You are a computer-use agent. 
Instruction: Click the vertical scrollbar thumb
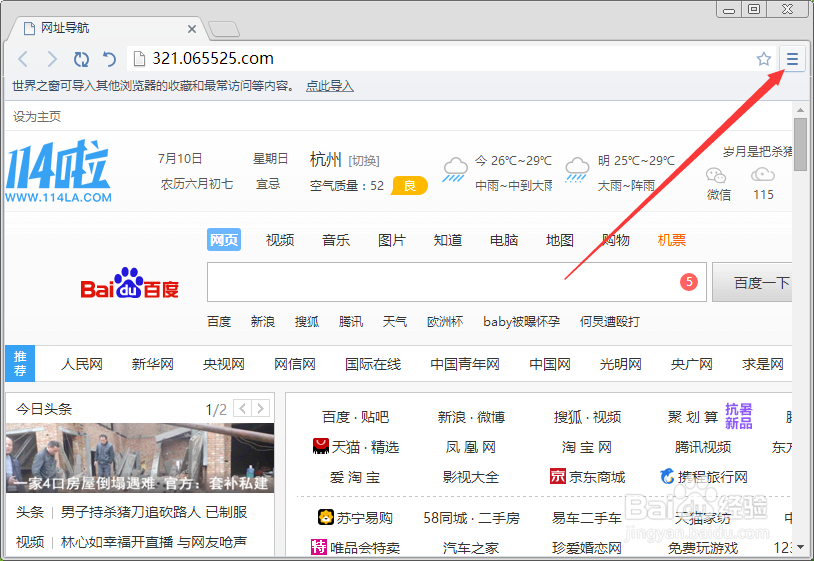[800, 144]
